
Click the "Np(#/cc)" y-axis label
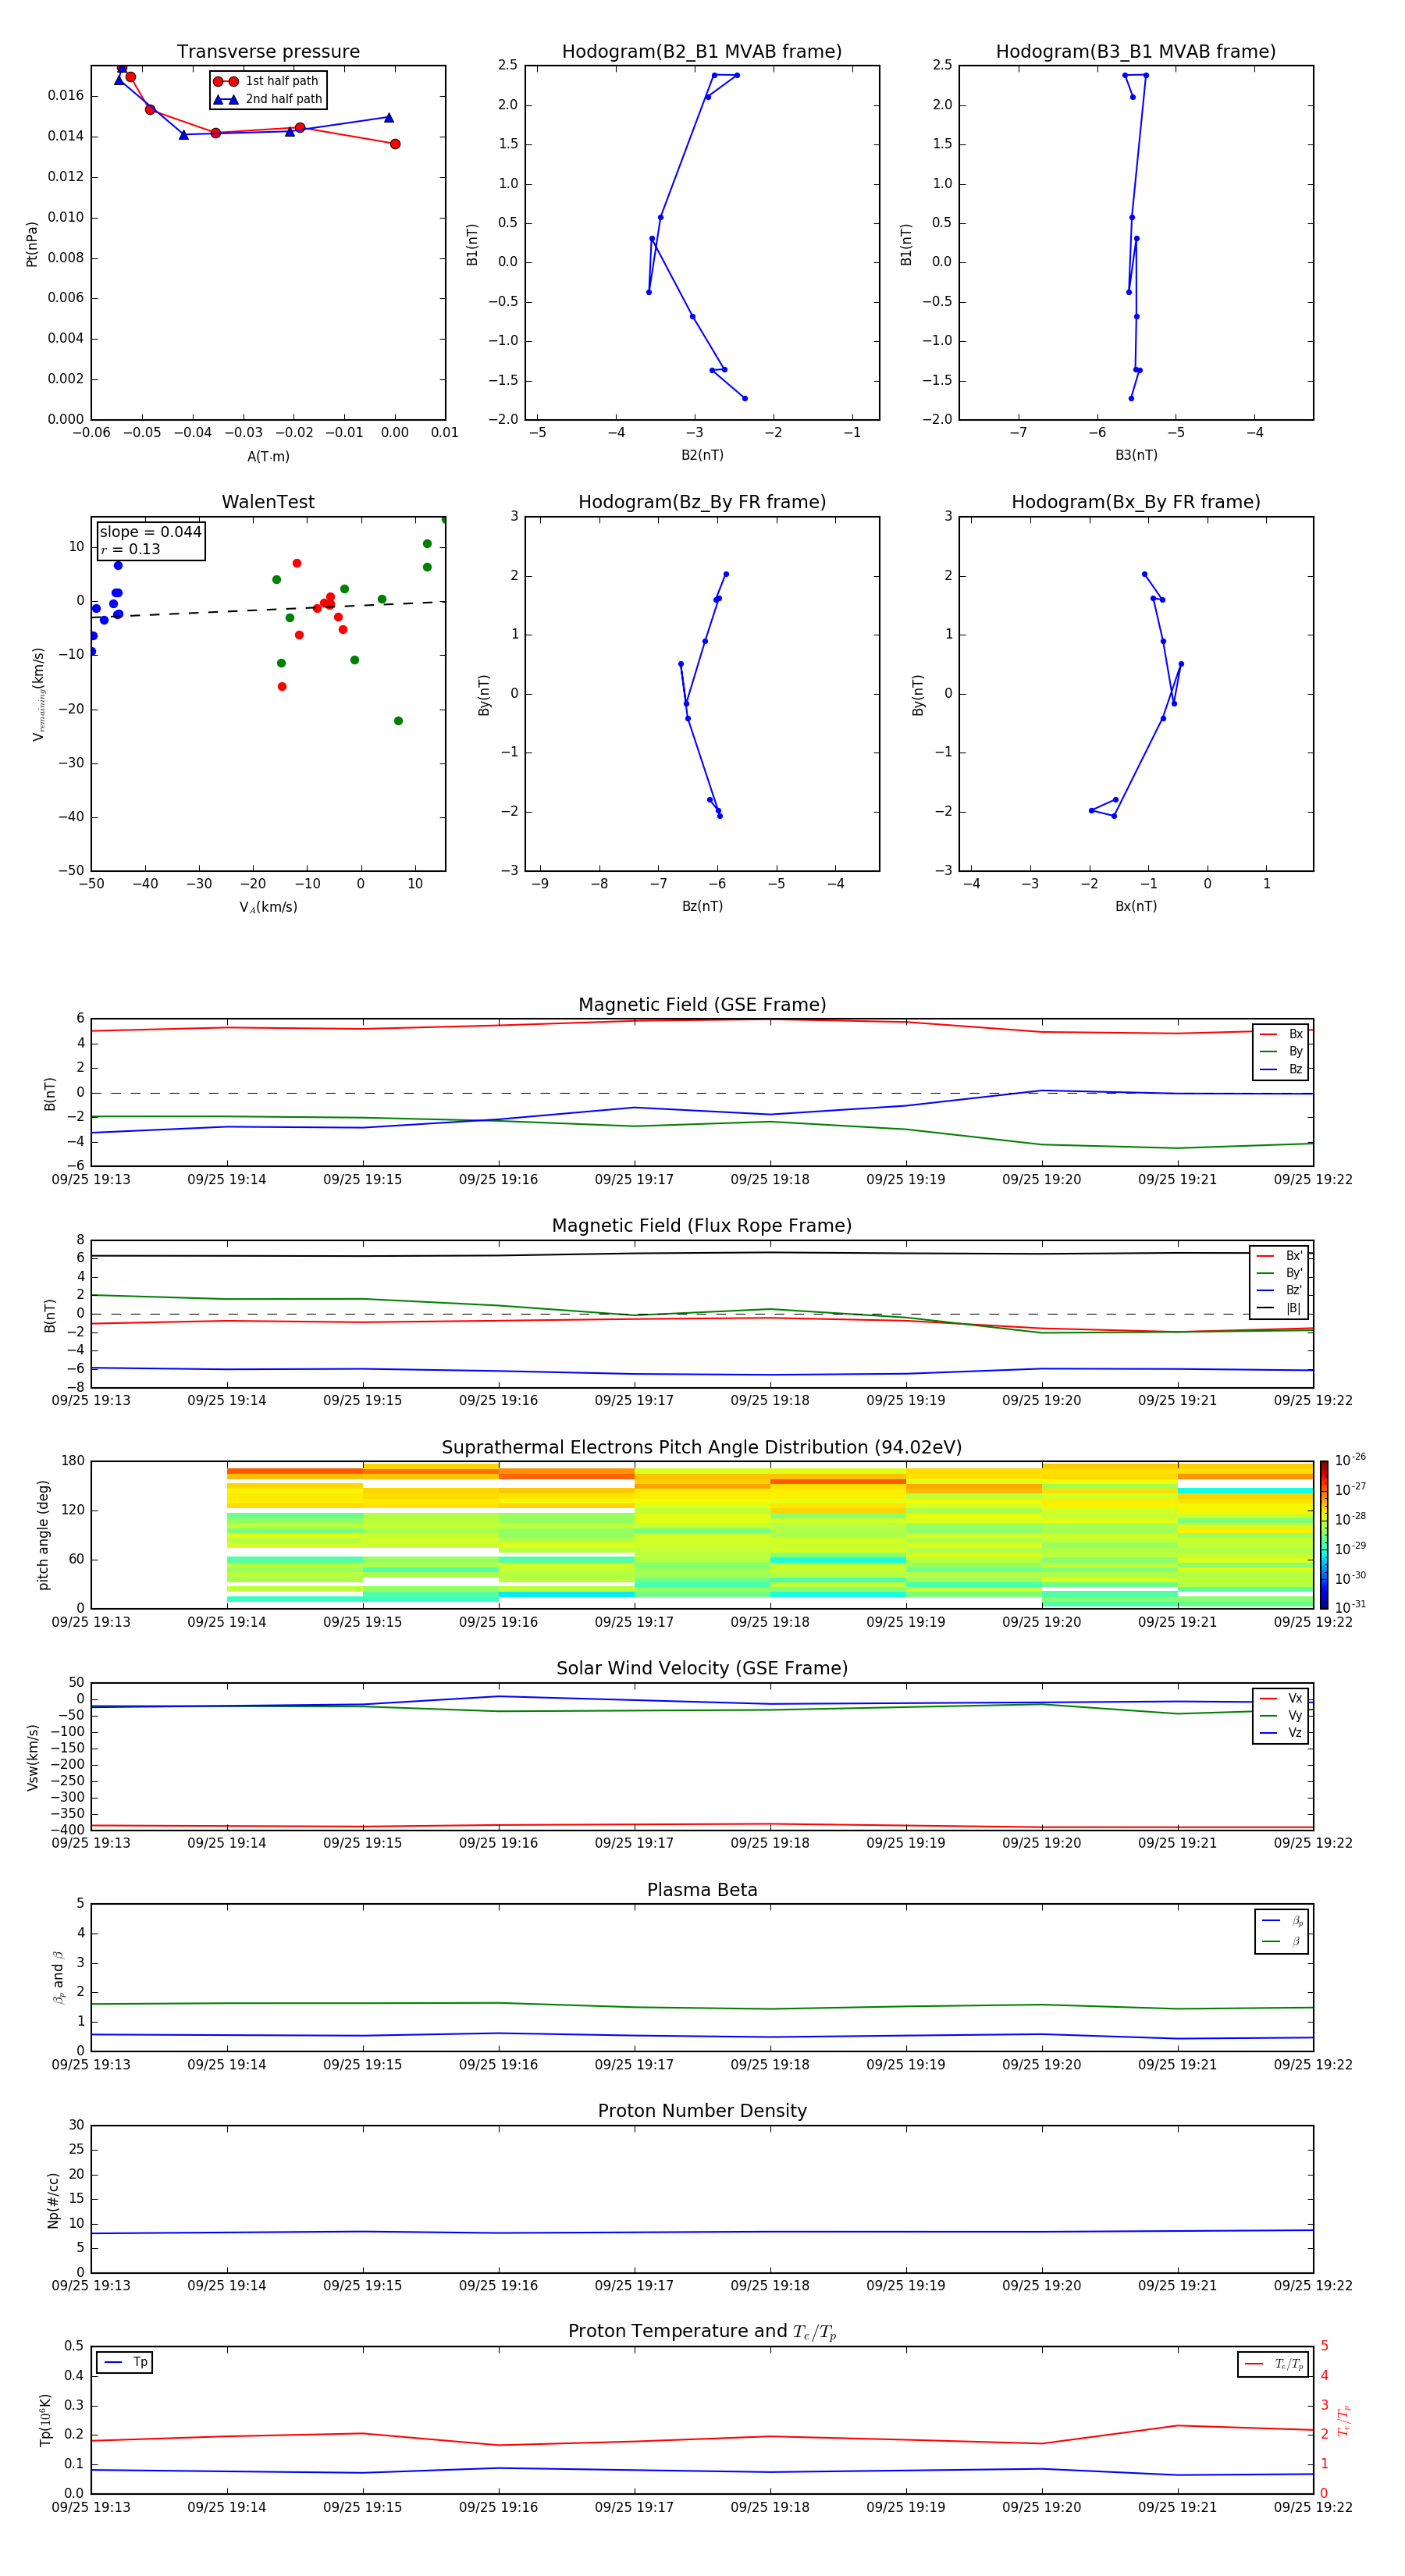tap(53, 2200)
